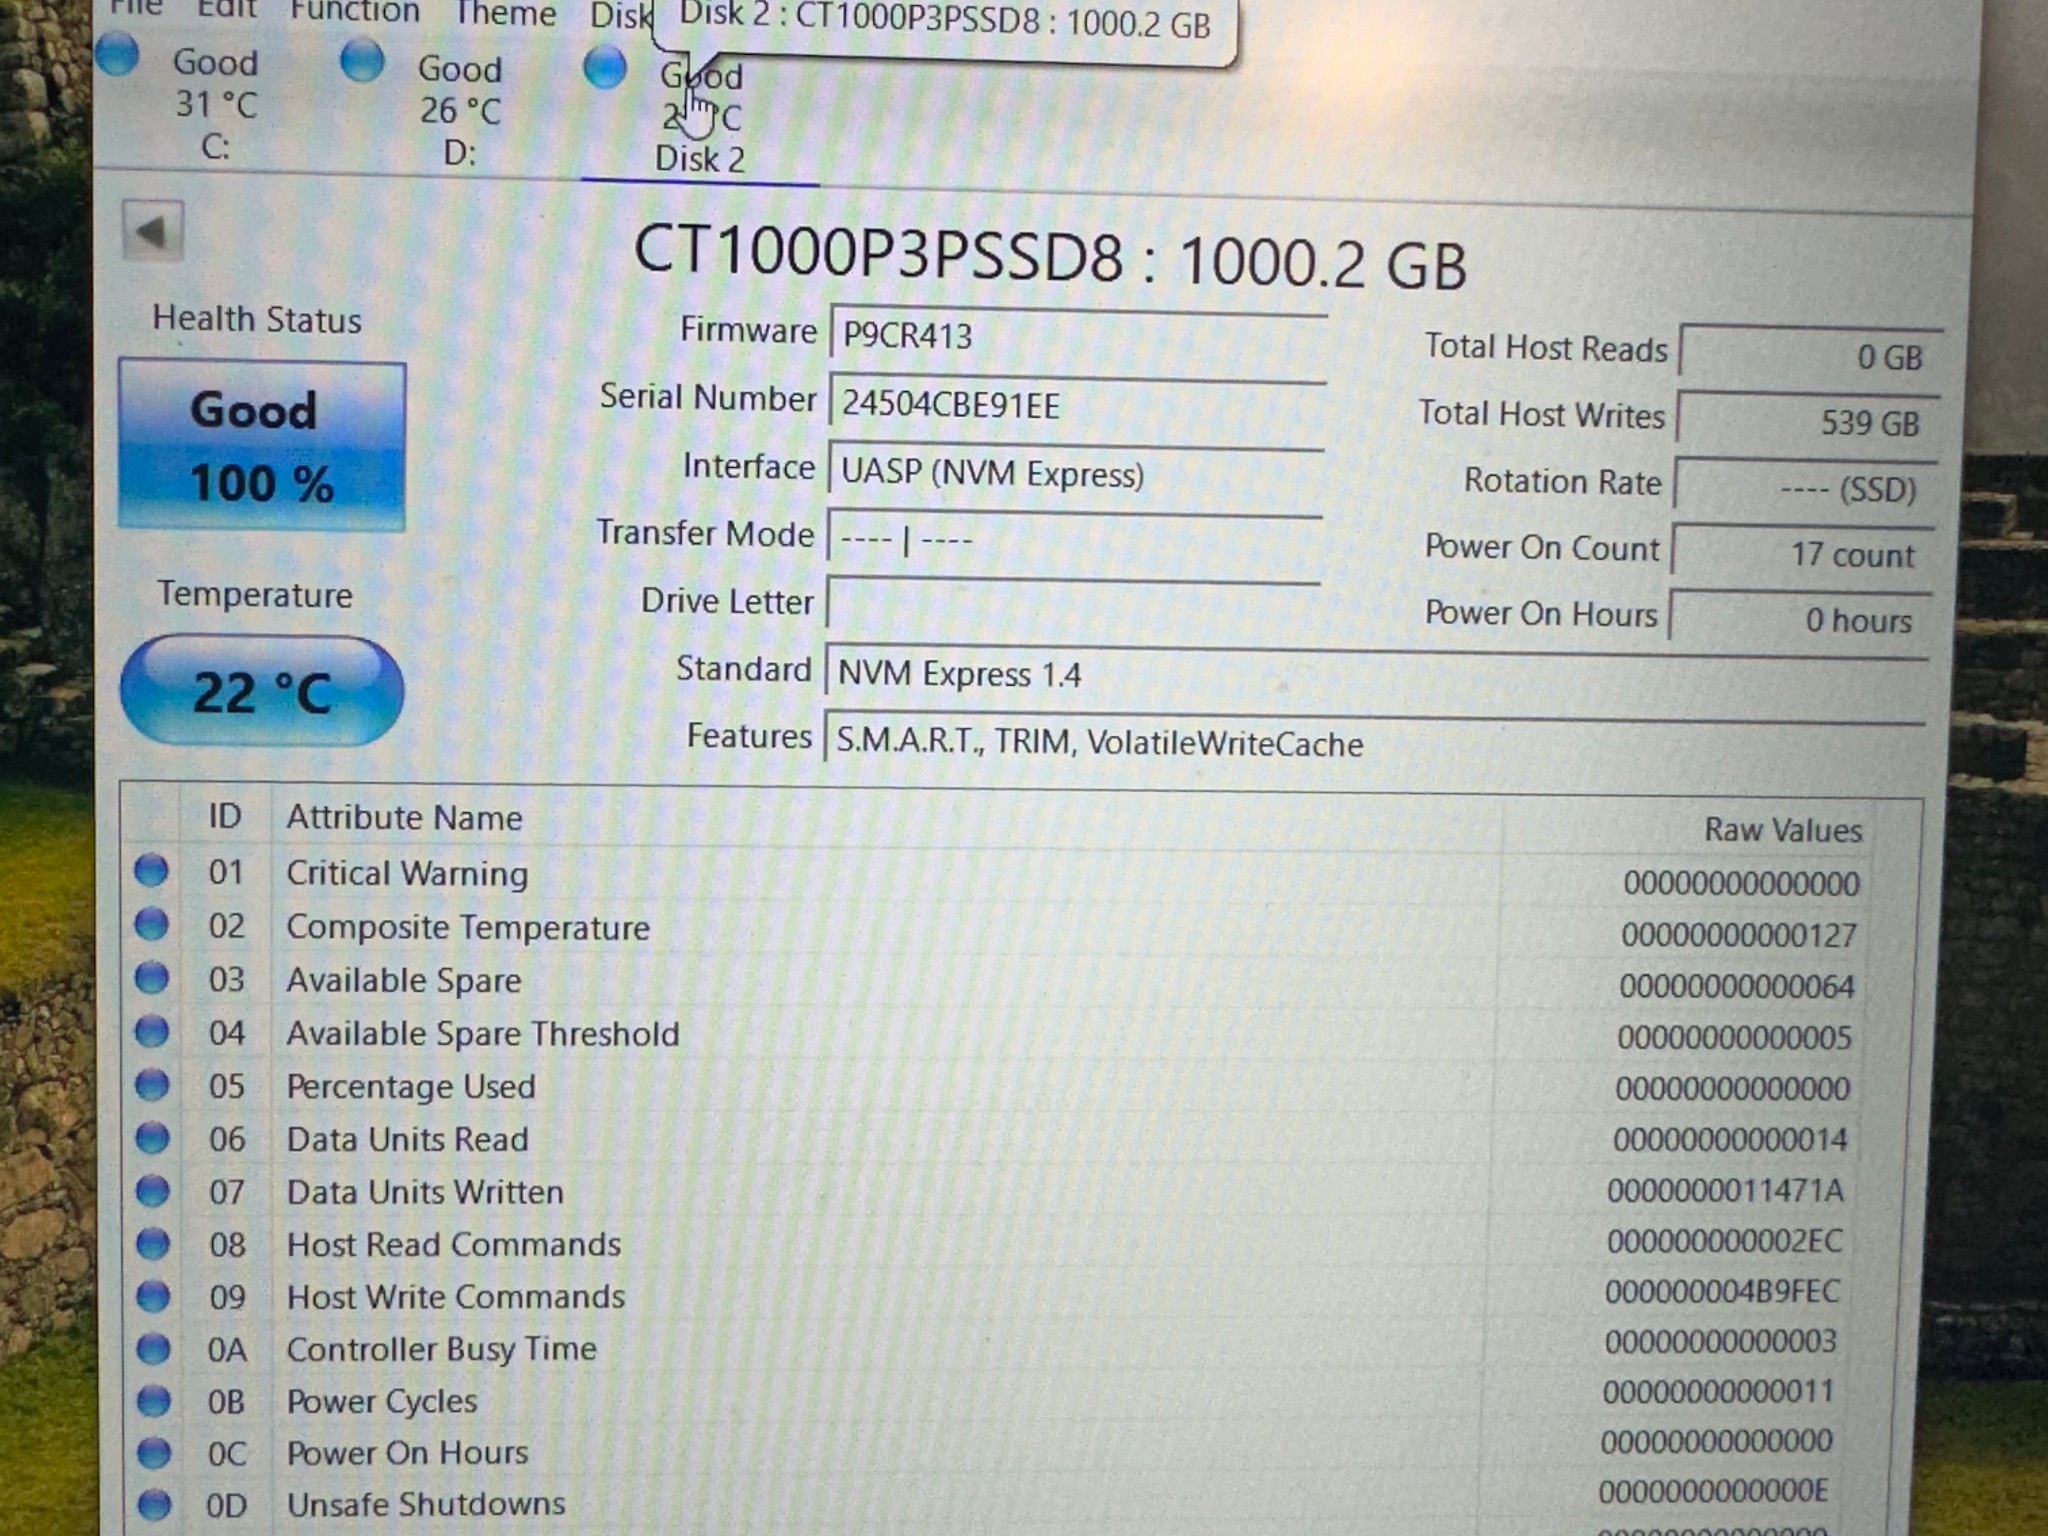Click the Attribute Name column header
This screenshot has width=2048, height=1536.
[x=404, y=818]
